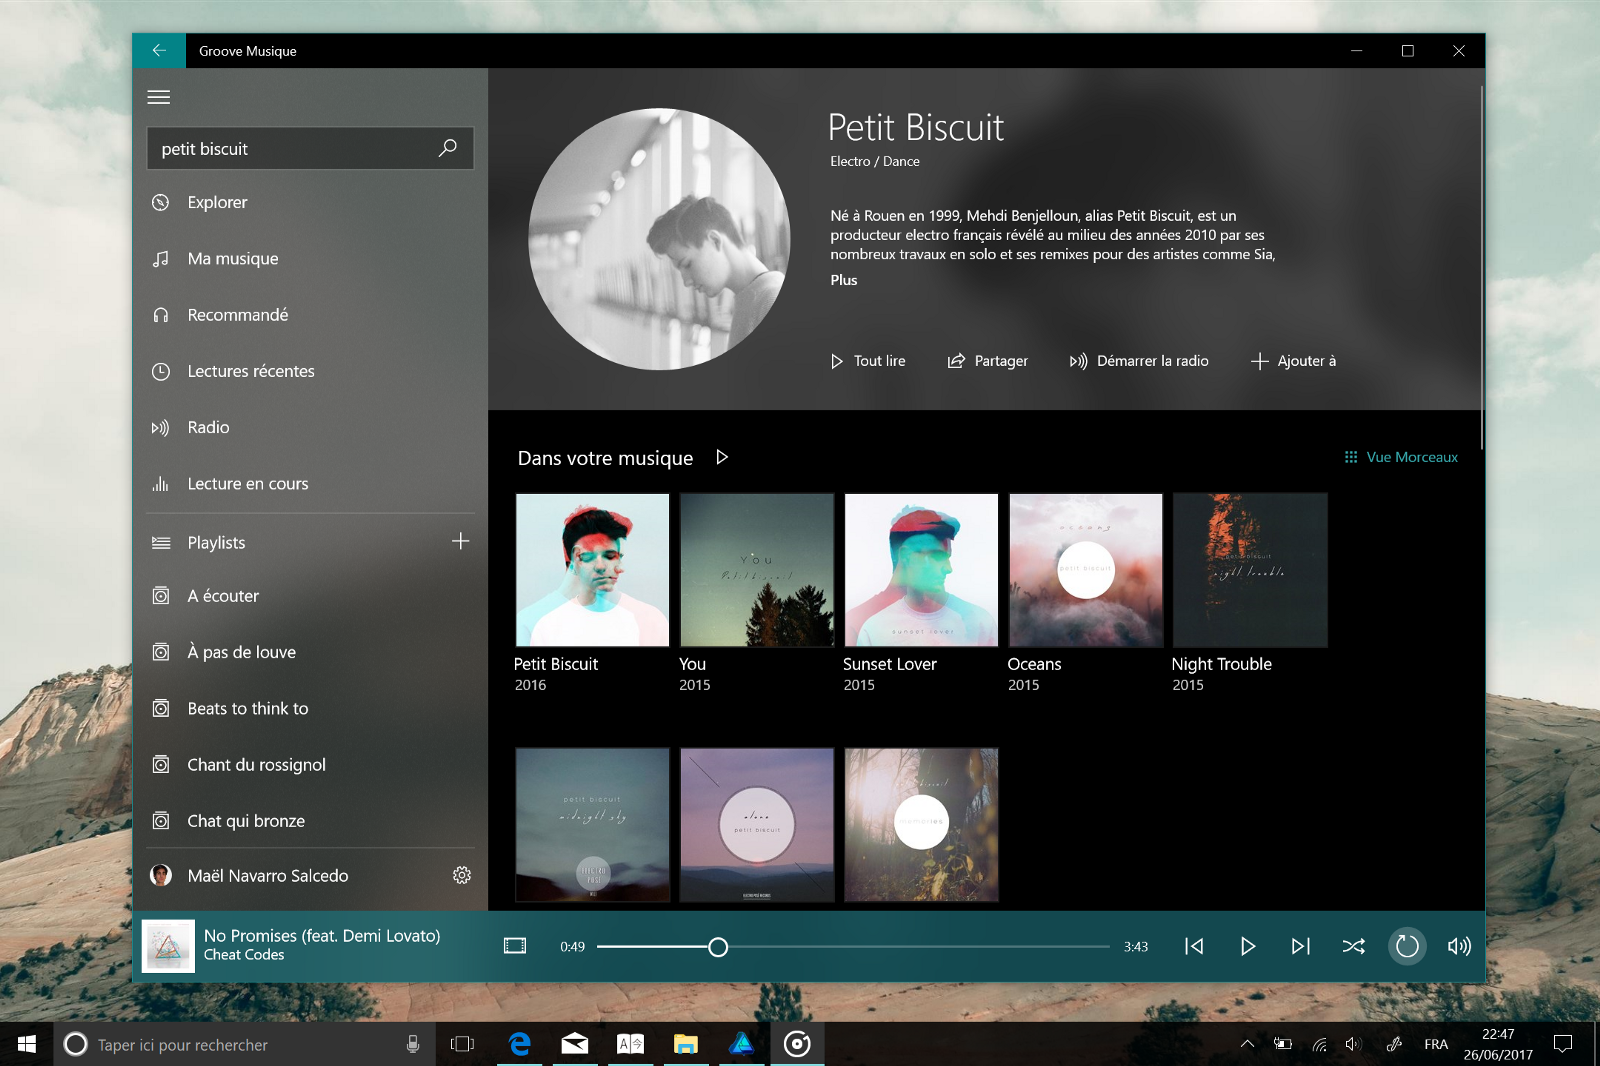Expand biography with Plus link

844,280
